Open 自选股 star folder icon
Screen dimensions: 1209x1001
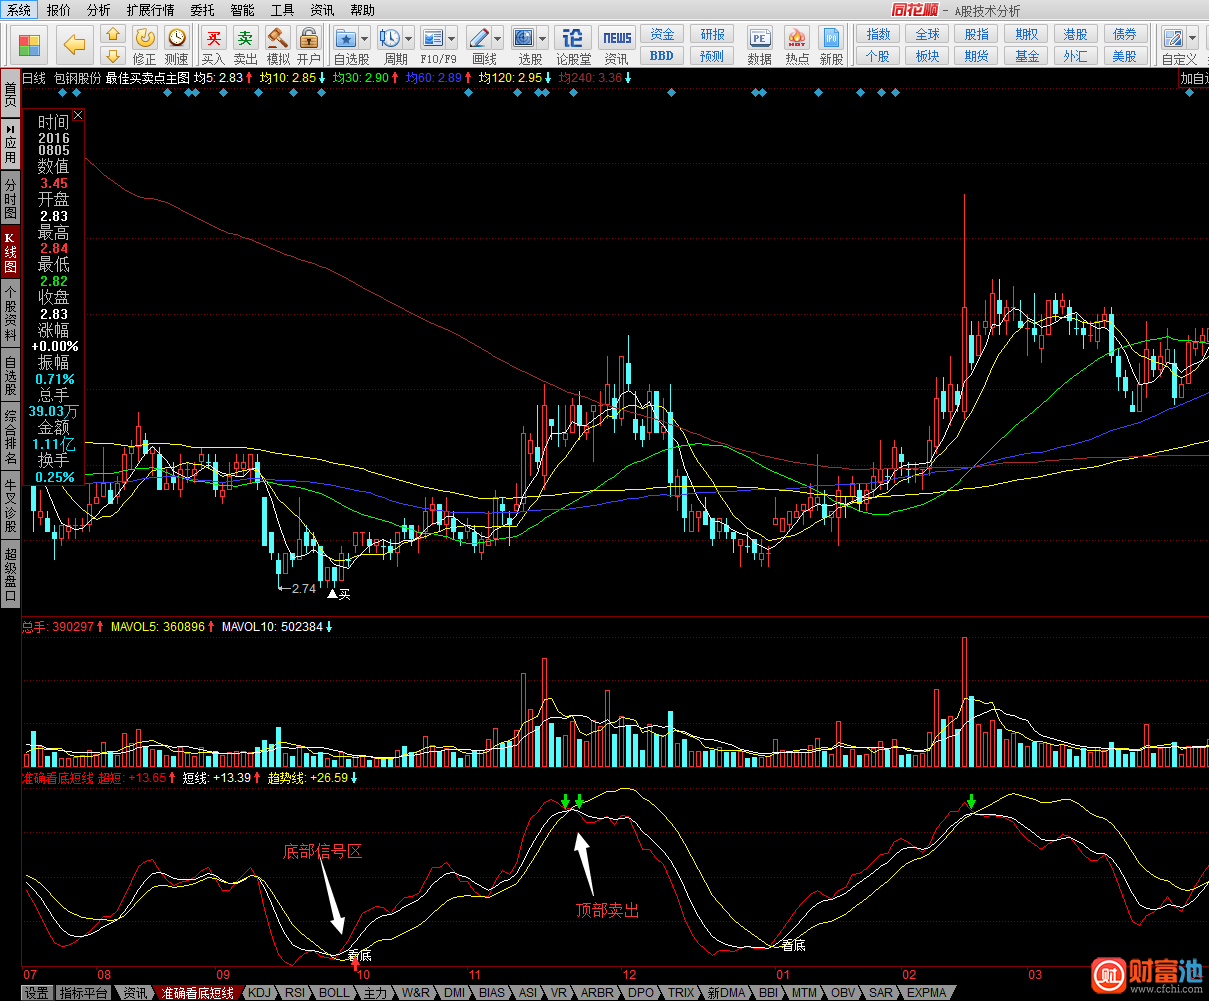(x=346, y=38)
